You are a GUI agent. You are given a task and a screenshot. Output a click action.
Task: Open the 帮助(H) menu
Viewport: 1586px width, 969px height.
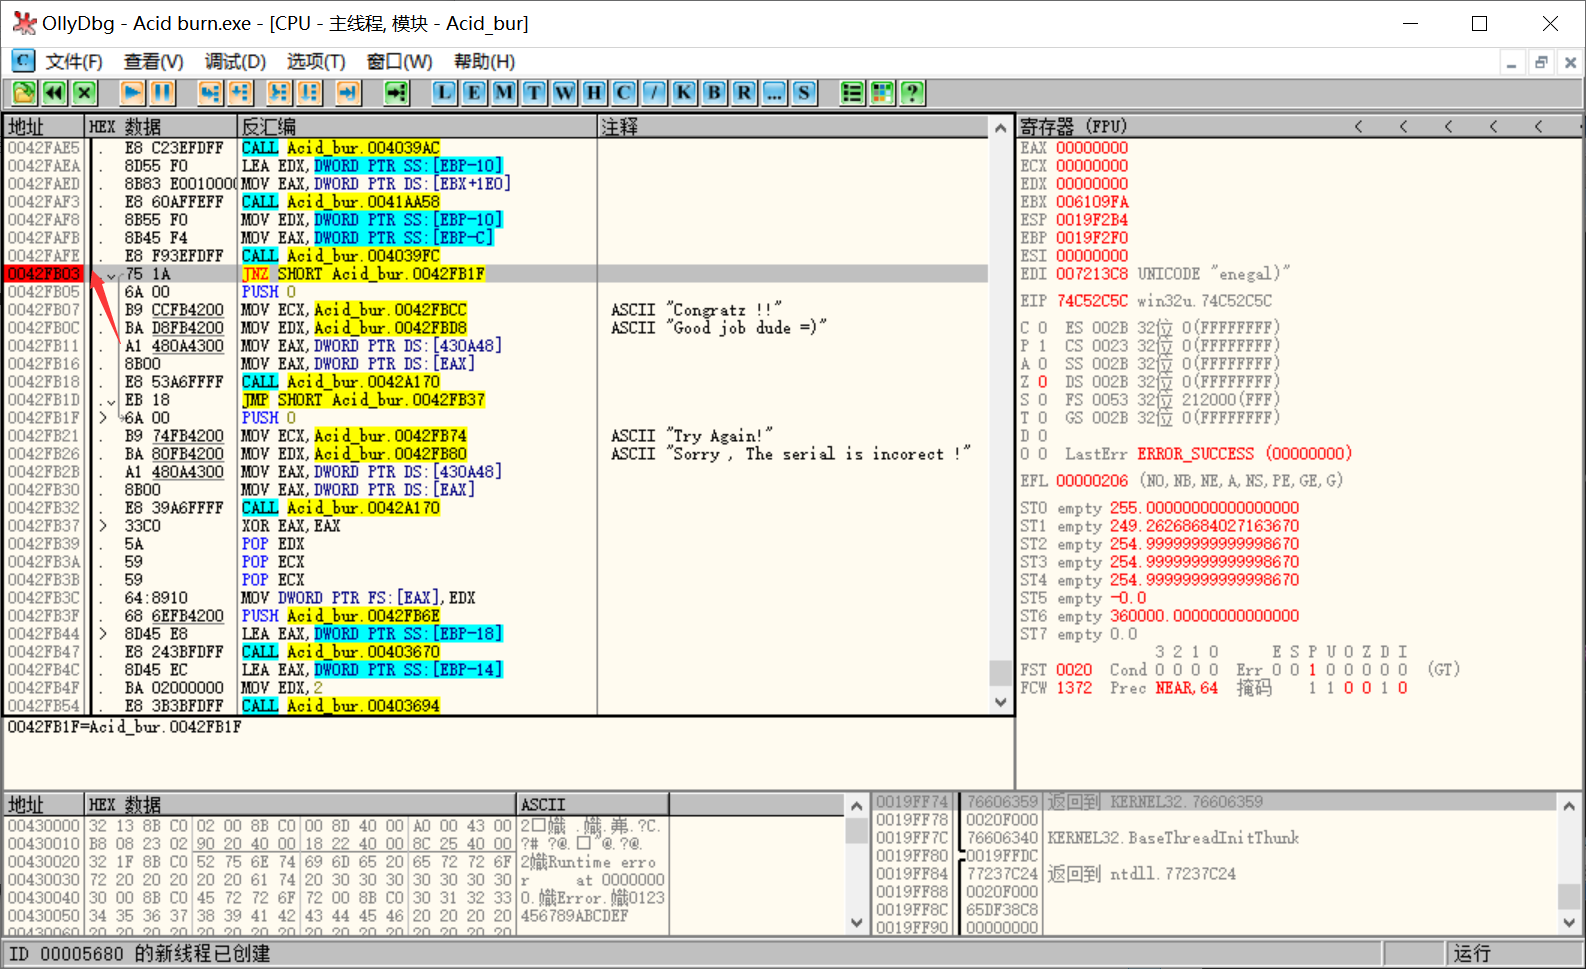[484, 61]
